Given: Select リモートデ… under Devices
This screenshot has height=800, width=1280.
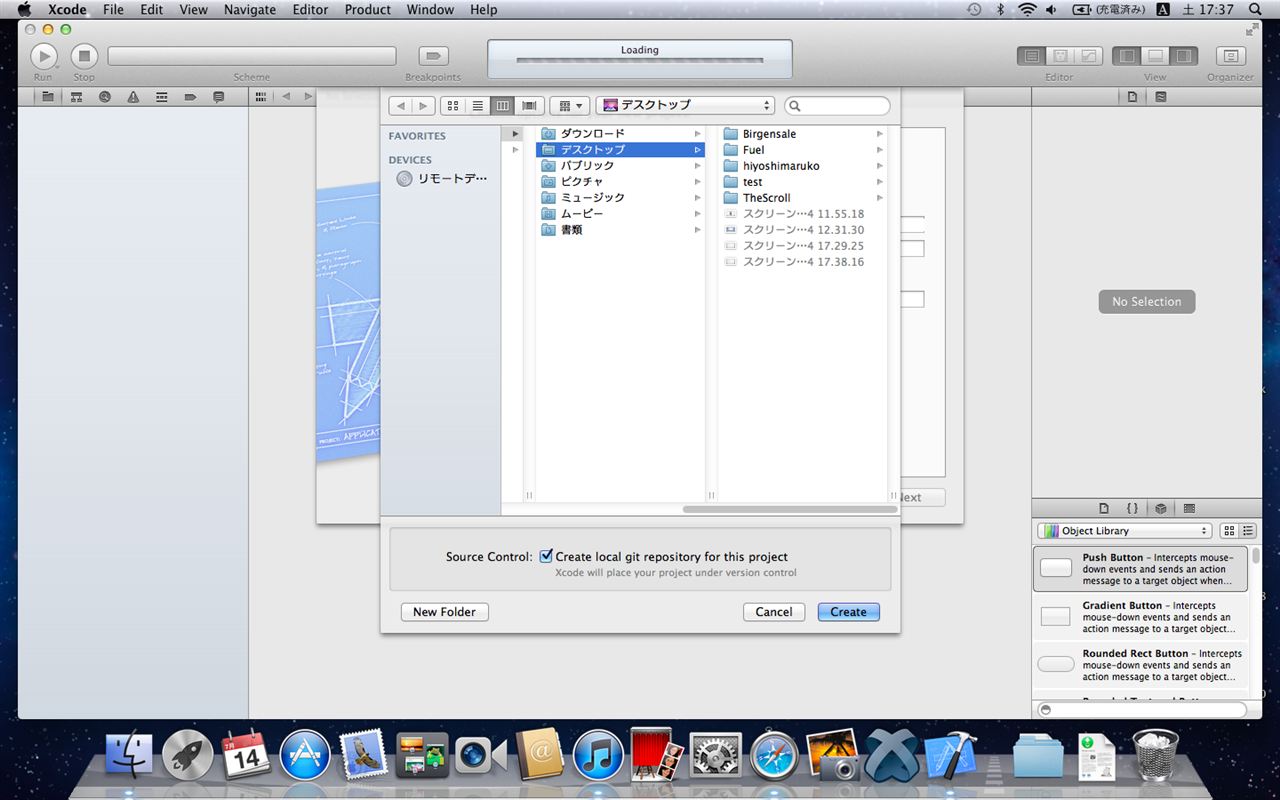Looking at the screenshot, I should tap(442, 178).
